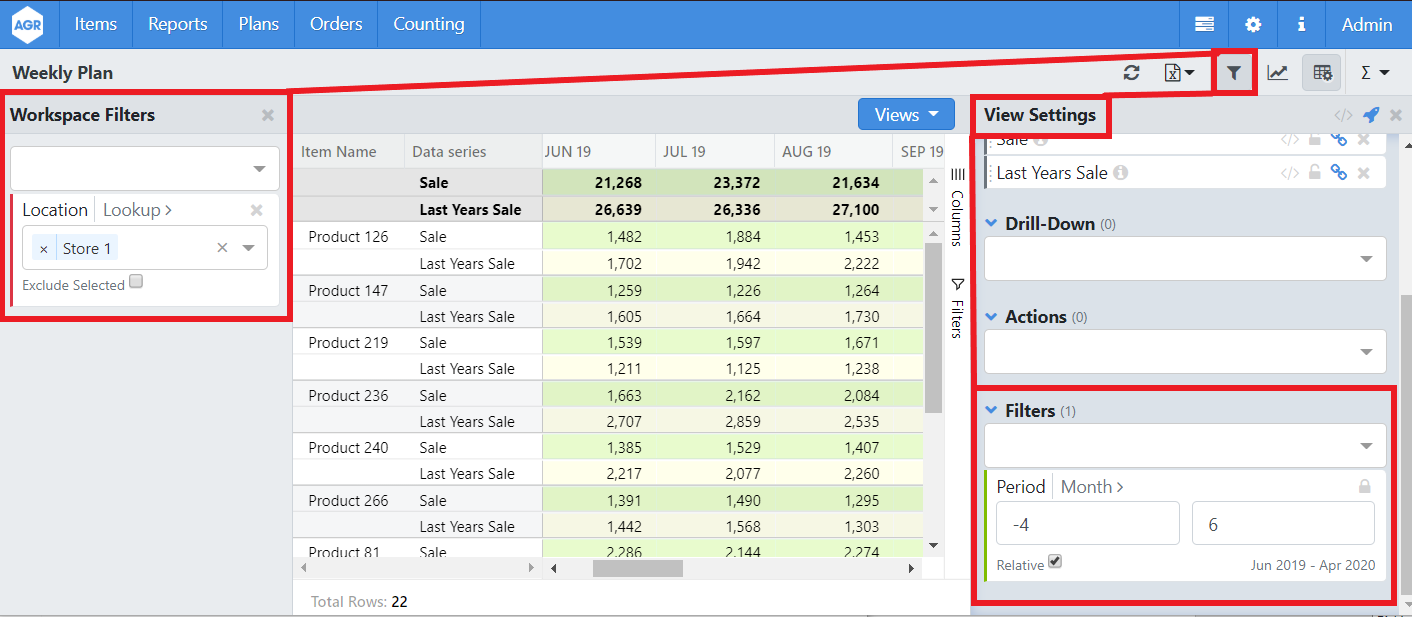
Task: Toggle lock icon on Period filter
Action: [x=1364, y=487]
